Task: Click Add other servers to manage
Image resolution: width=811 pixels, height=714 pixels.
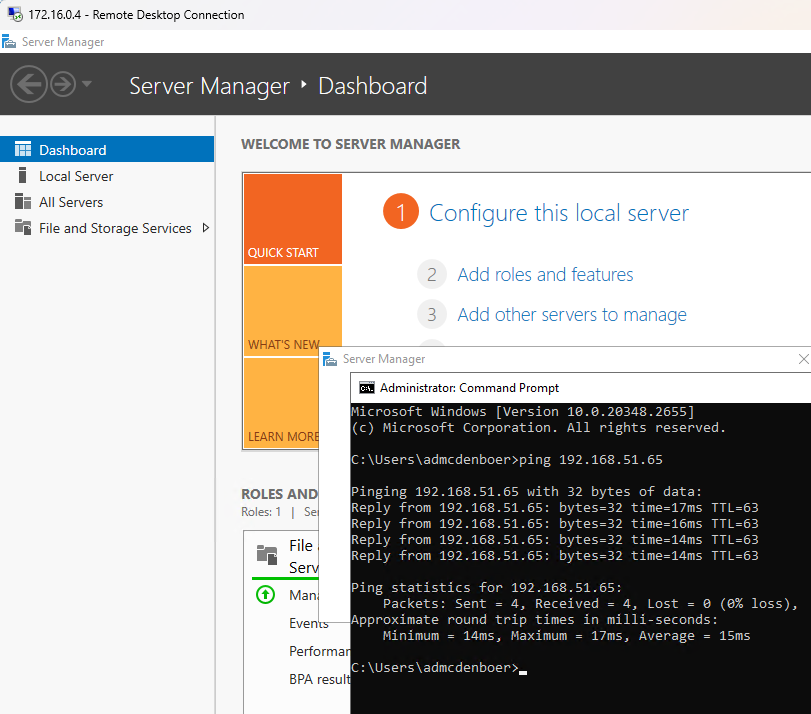Action: click(572, 315)
